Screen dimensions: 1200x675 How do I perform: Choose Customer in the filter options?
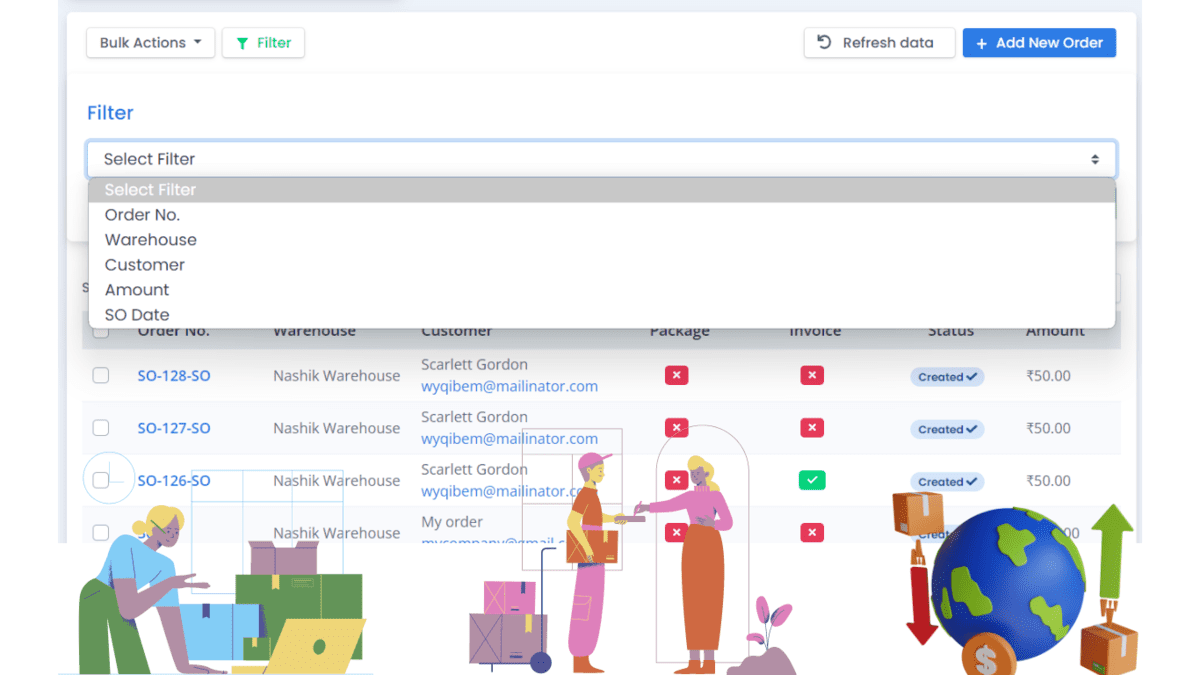pyautogui.click(x=144, y=264)
